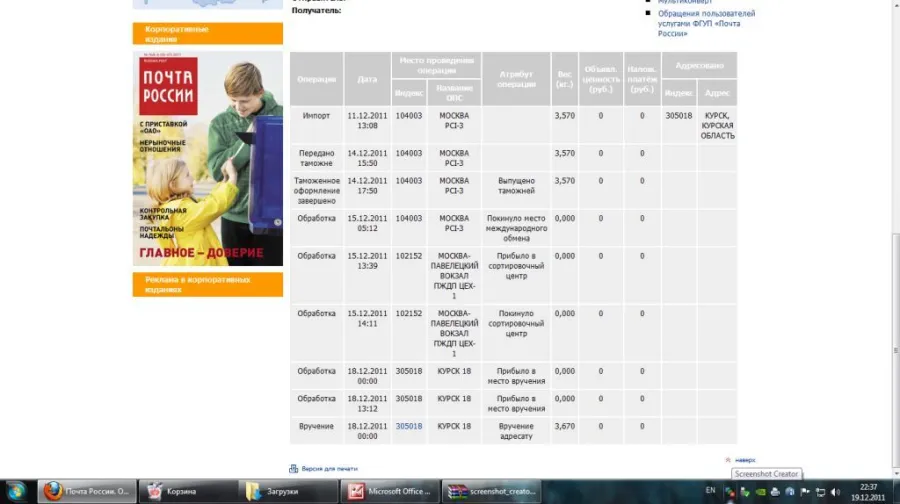
Task: Click the Получатель label
Action: click(316, 11)
